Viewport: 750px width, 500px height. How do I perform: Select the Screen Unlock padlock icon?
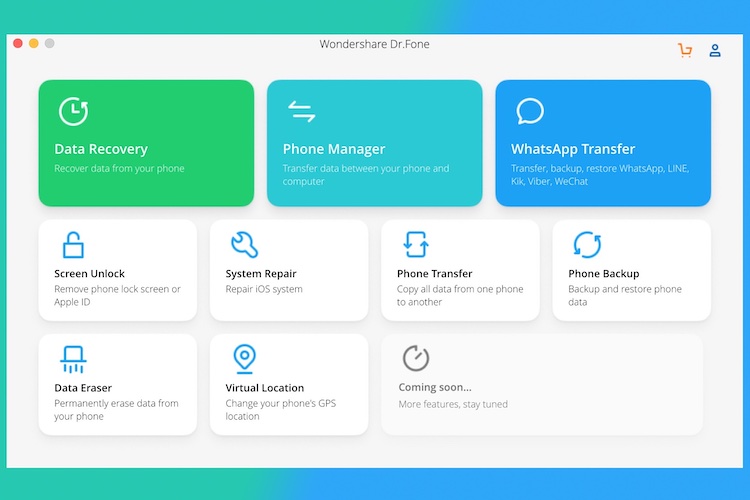point(73,244)
